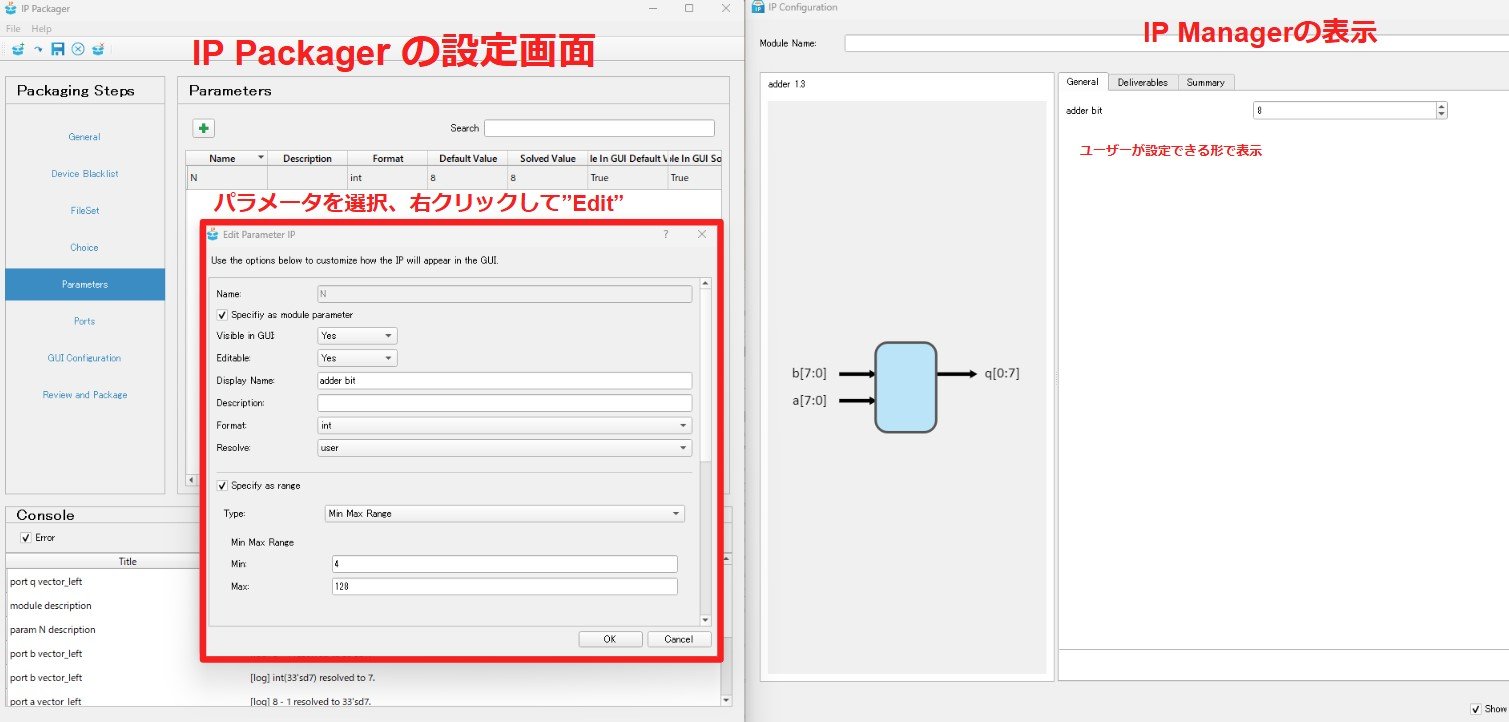Open the Resolve dropdown set to user
Screen dimensions: 1509x722
(505, 448)
